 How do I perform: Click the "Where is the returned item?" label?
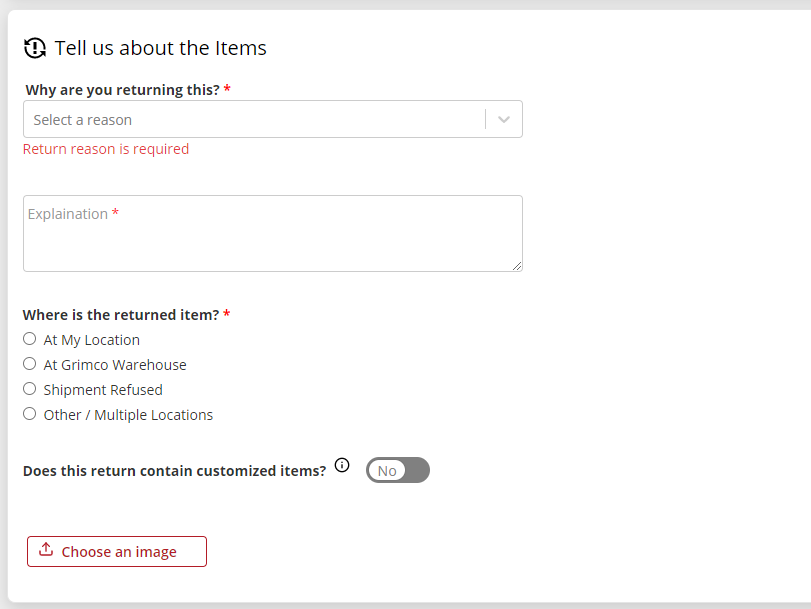[x=120, y=315]
